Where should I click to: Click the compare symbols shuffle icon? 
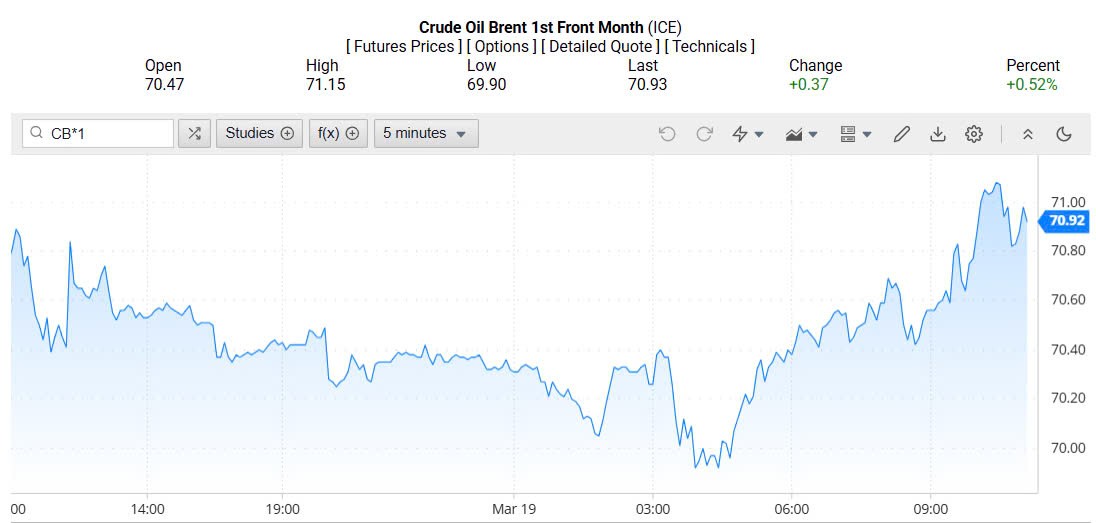[194, 133]
